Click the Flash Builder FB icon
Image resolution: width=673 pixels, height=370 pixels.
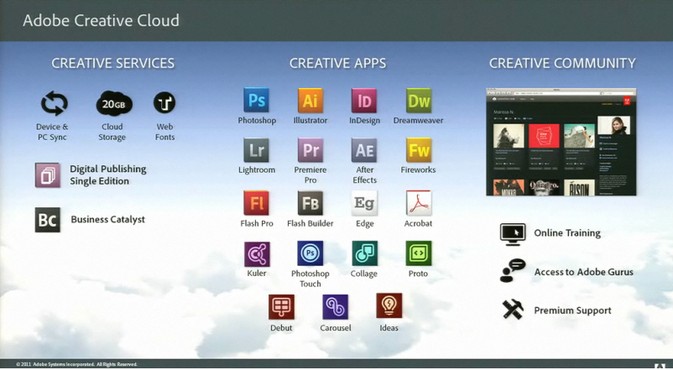310,203
